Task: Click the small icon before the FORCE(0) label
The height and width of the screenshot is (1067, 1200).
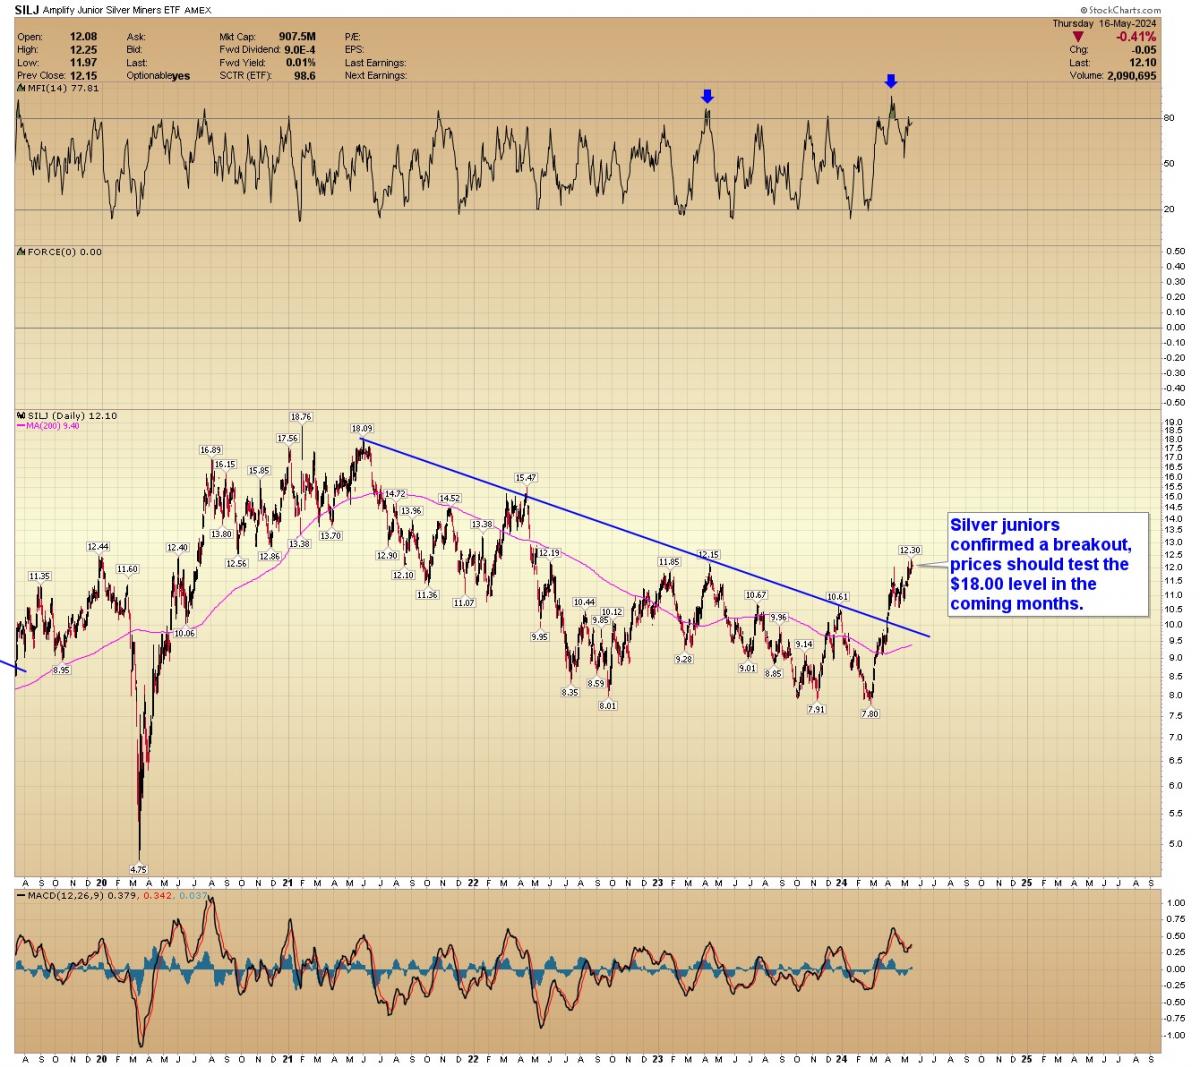Action: [x=19, y=252]
